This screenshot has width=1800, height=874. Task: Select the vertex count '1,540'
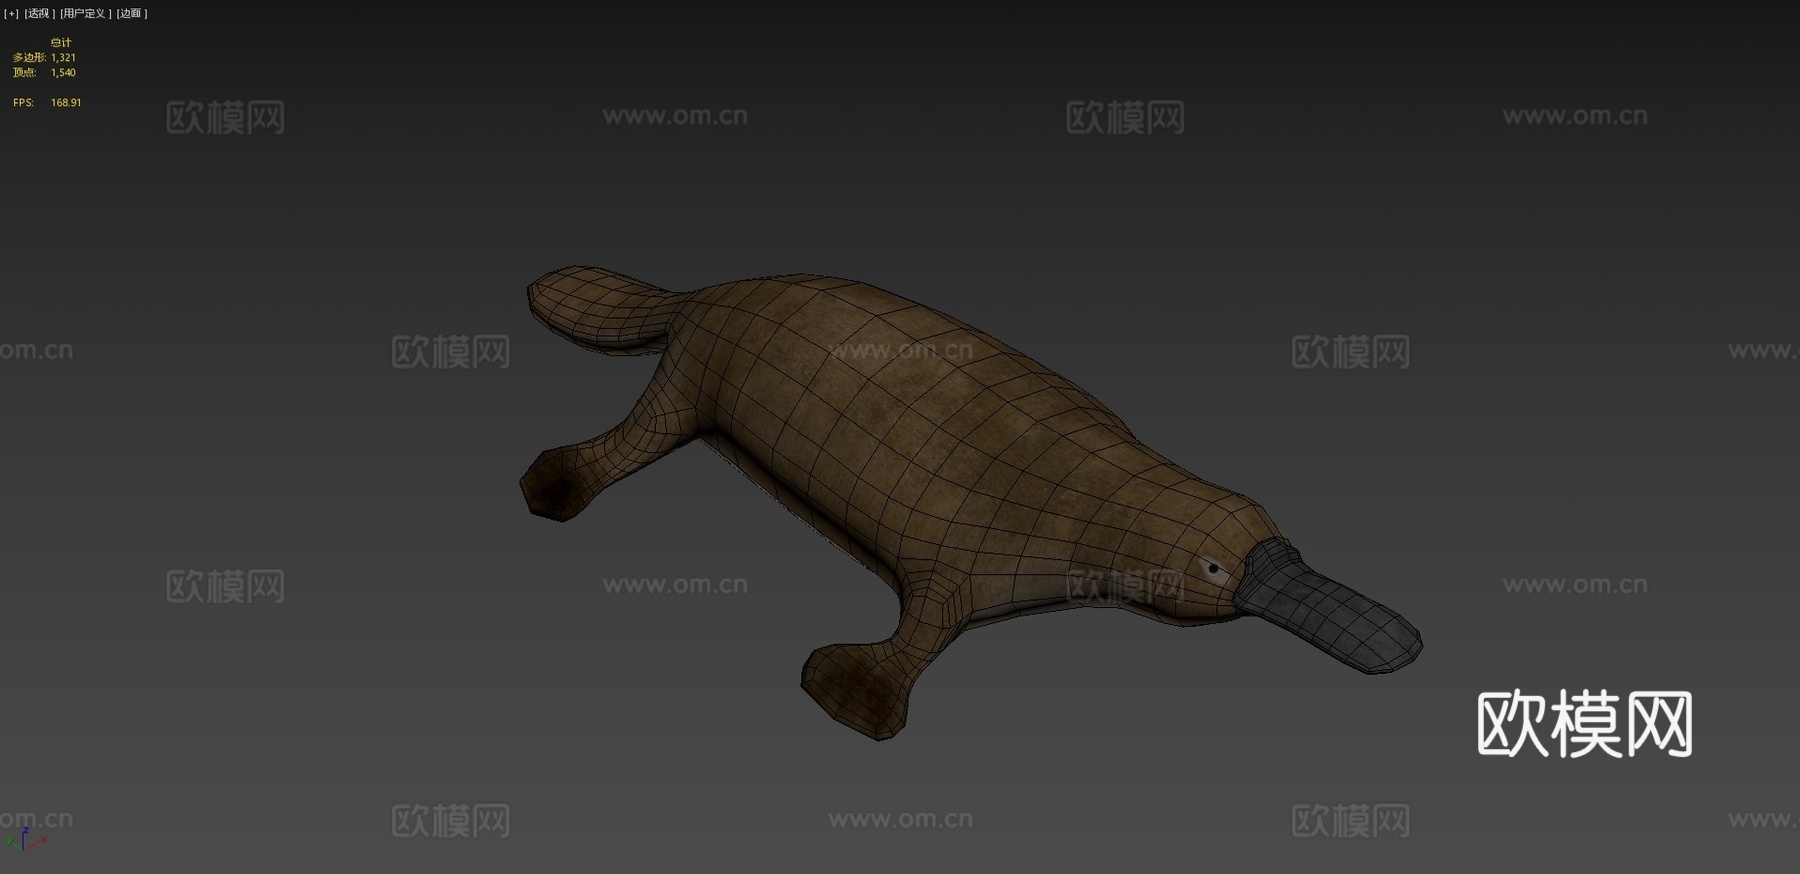click(x=64, y=73)
